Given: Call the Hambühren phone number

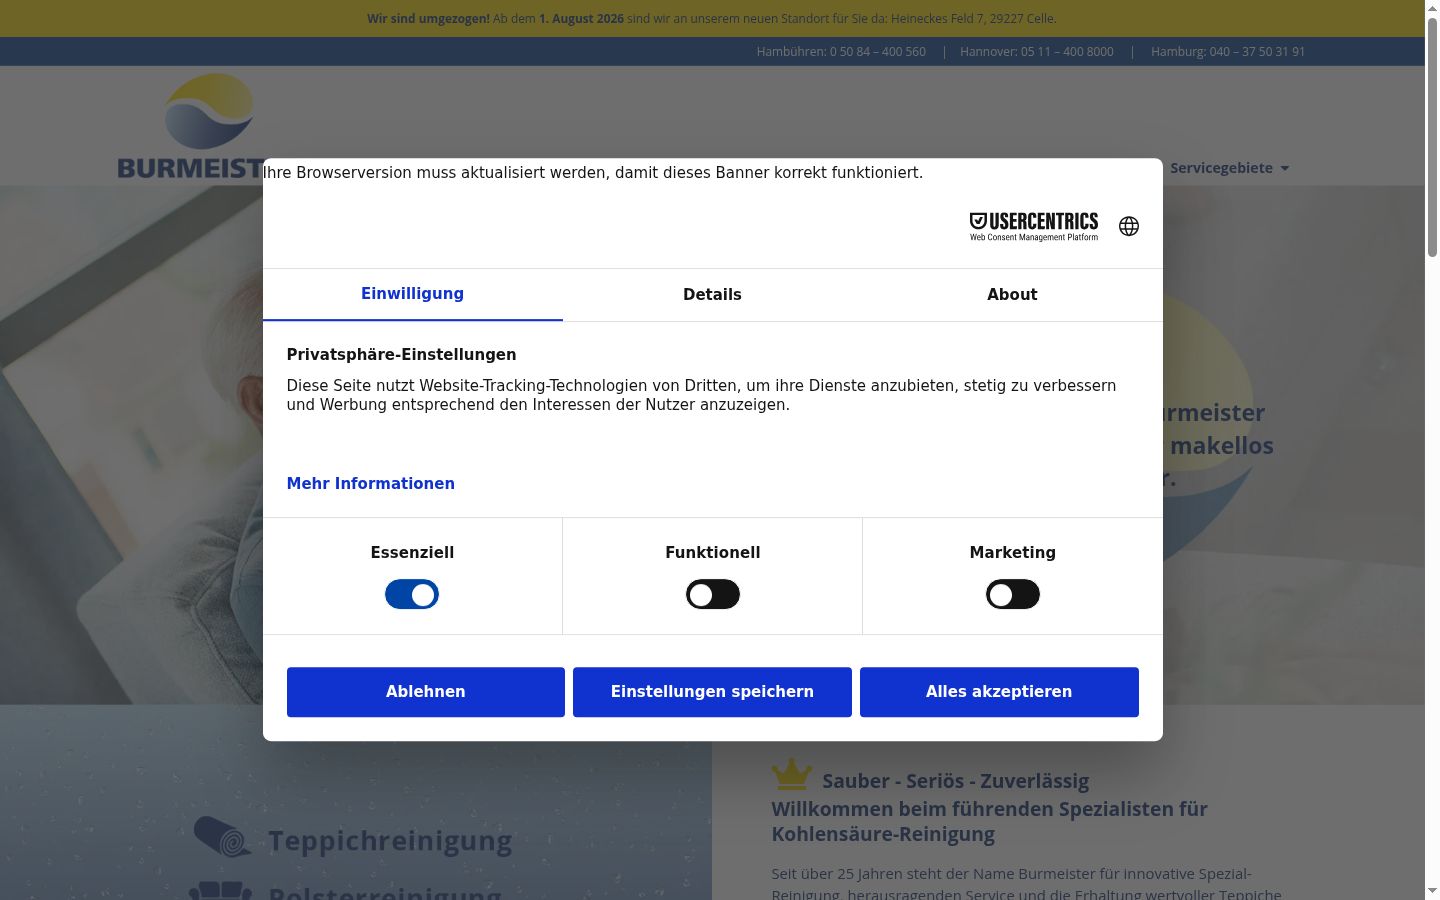Looking at the screenshot, I should click(x=841, y=52).
